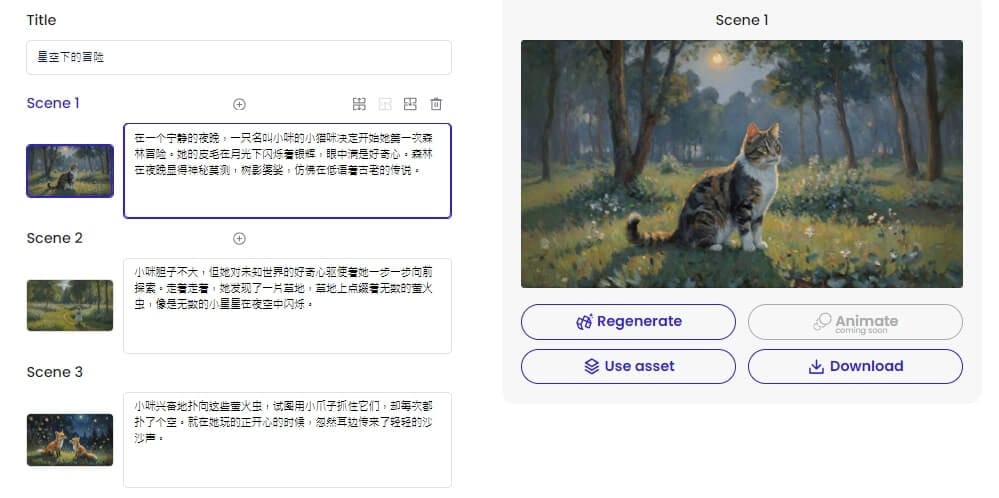Click the split scene icon for Scene 1

pyautogui.click(x=359, y=104)
